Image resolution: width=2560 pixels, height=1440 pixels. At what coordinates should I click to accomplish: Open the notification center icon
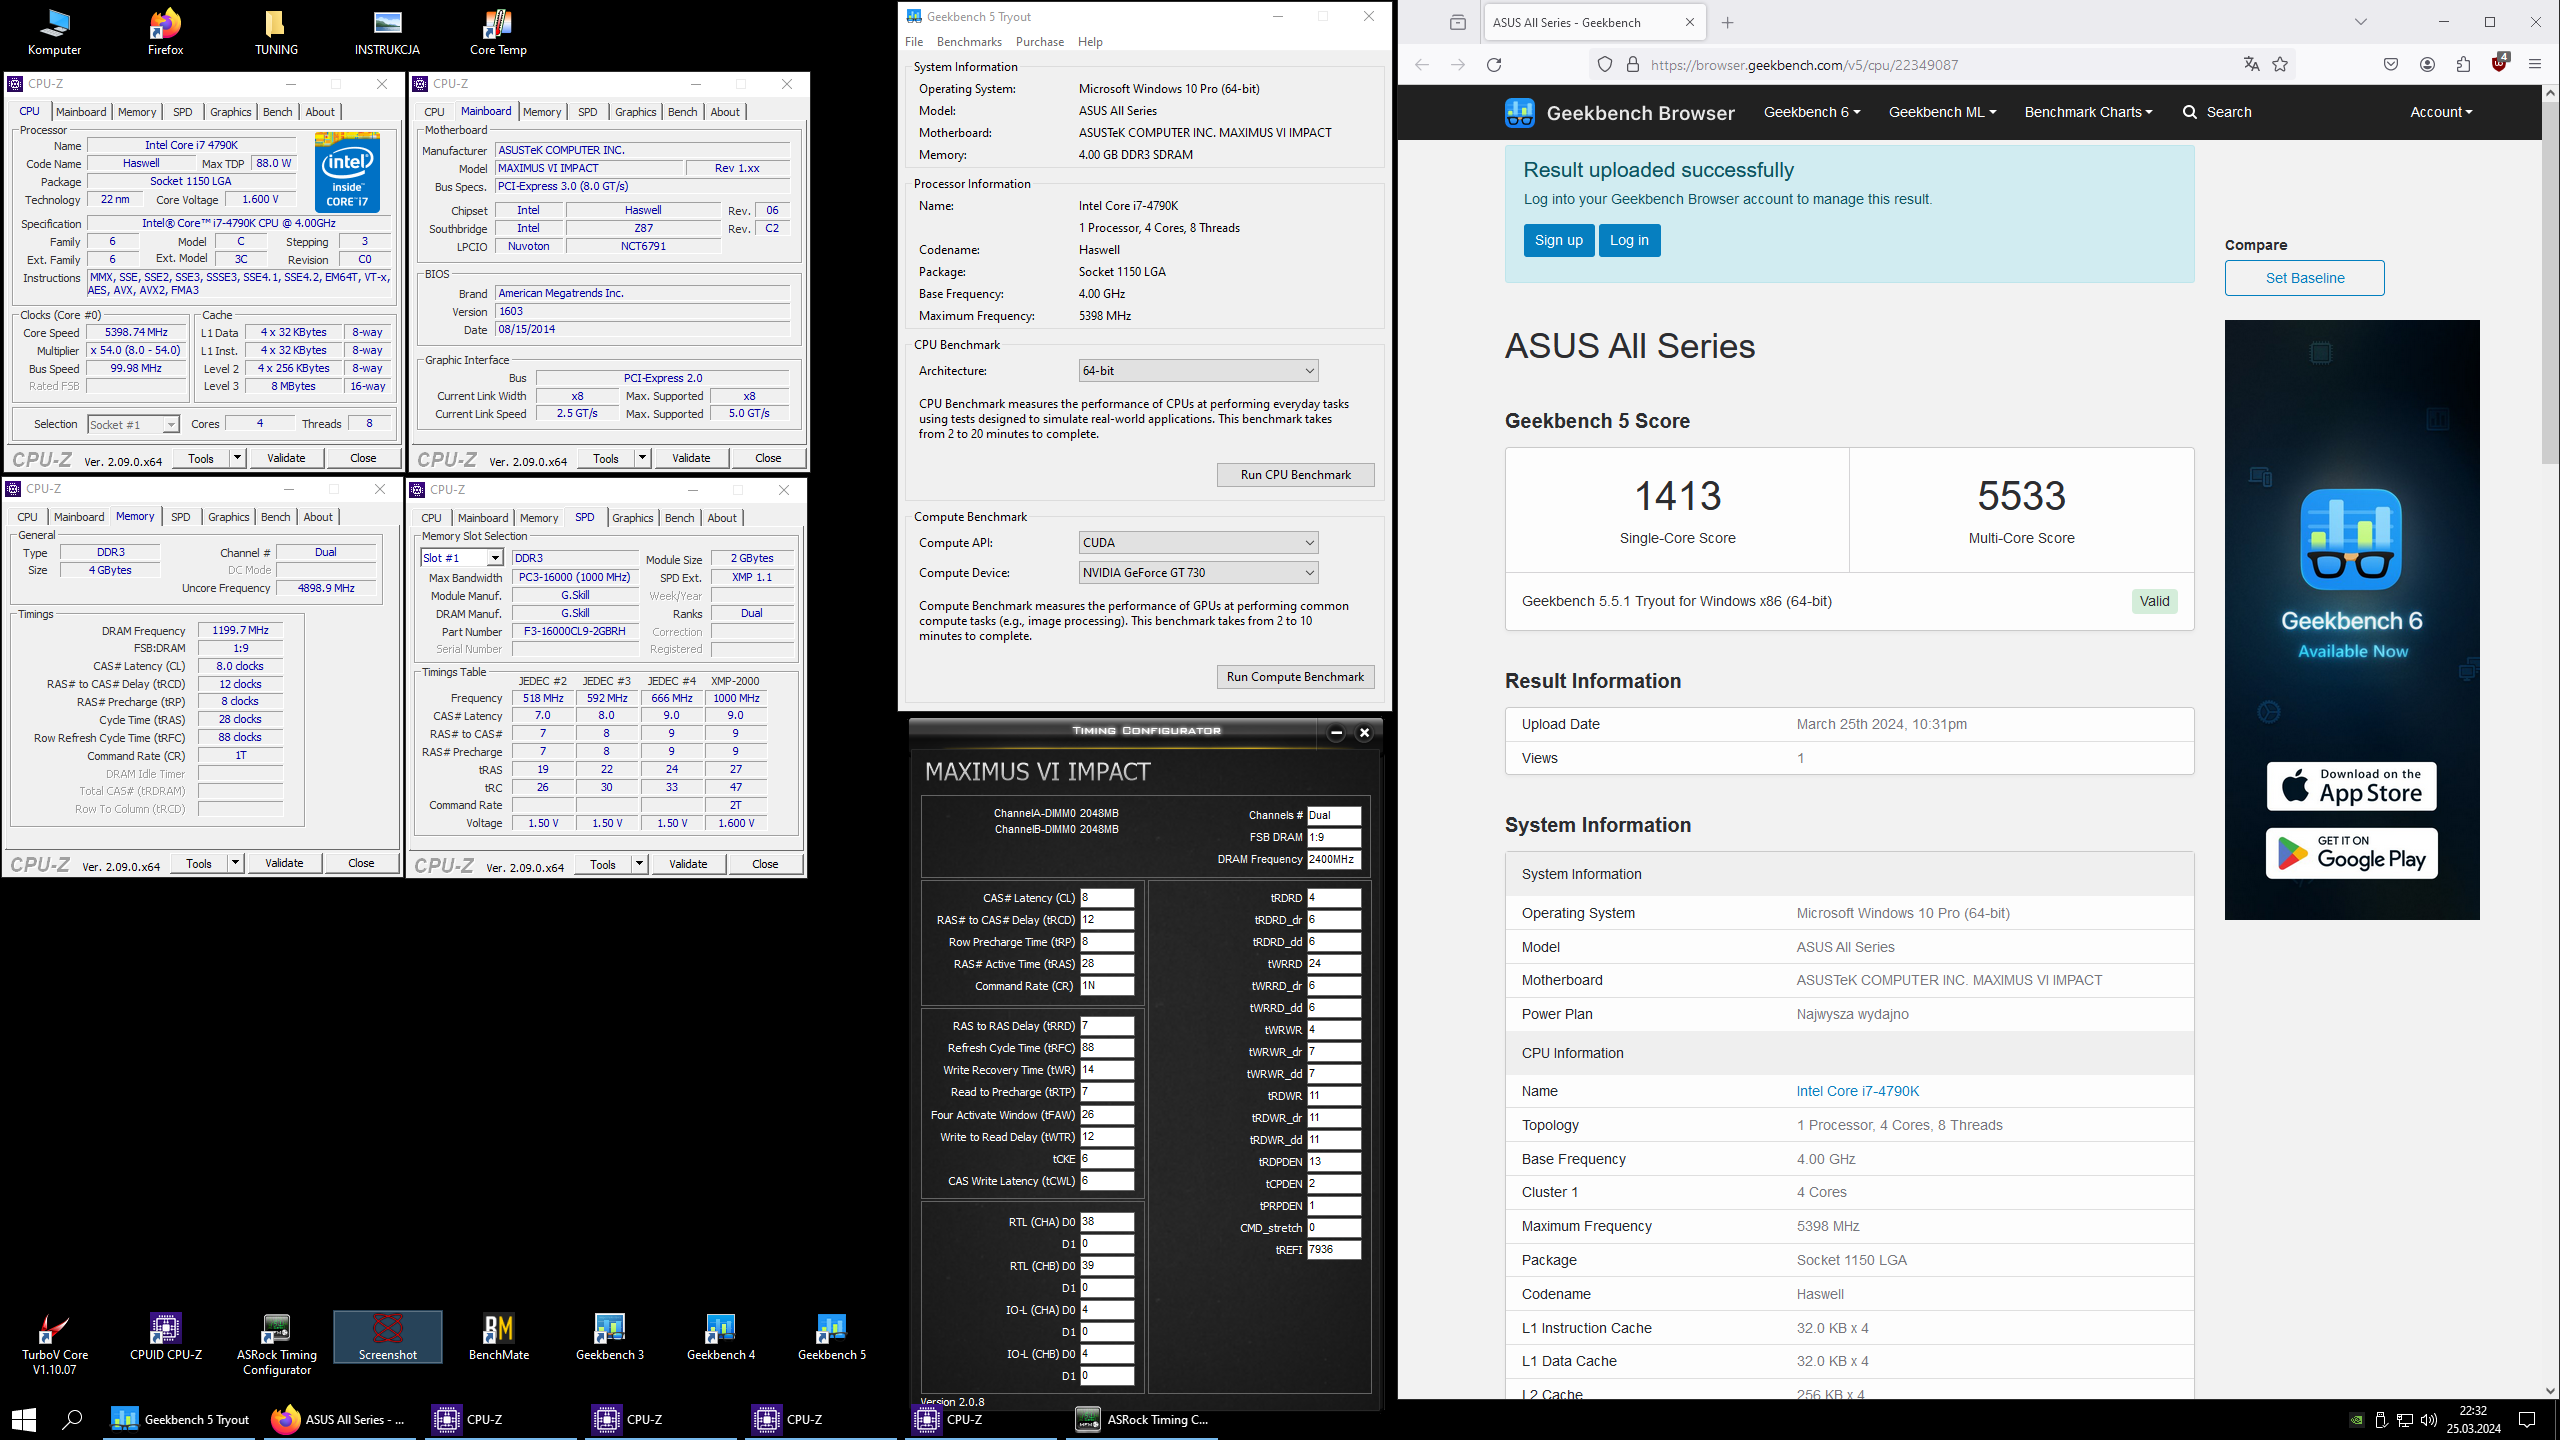click(x=2527, y=1419)
